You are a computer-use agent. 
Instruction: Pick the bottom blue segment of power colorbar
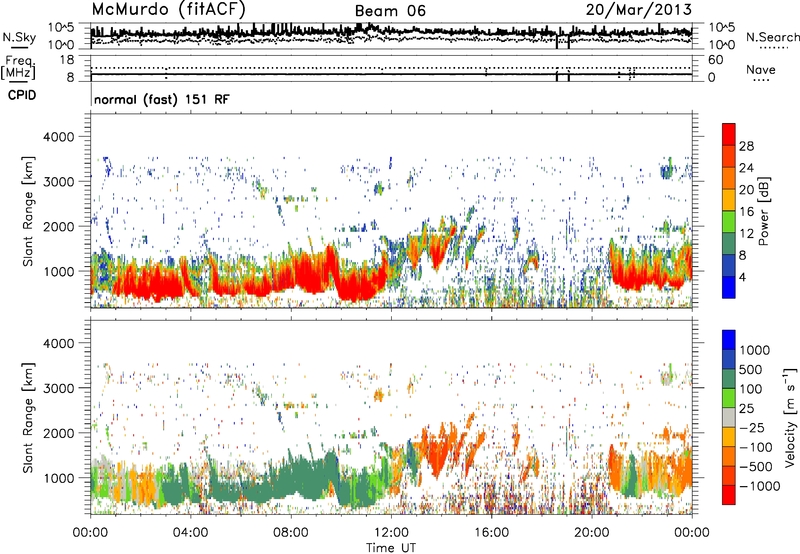729,287
